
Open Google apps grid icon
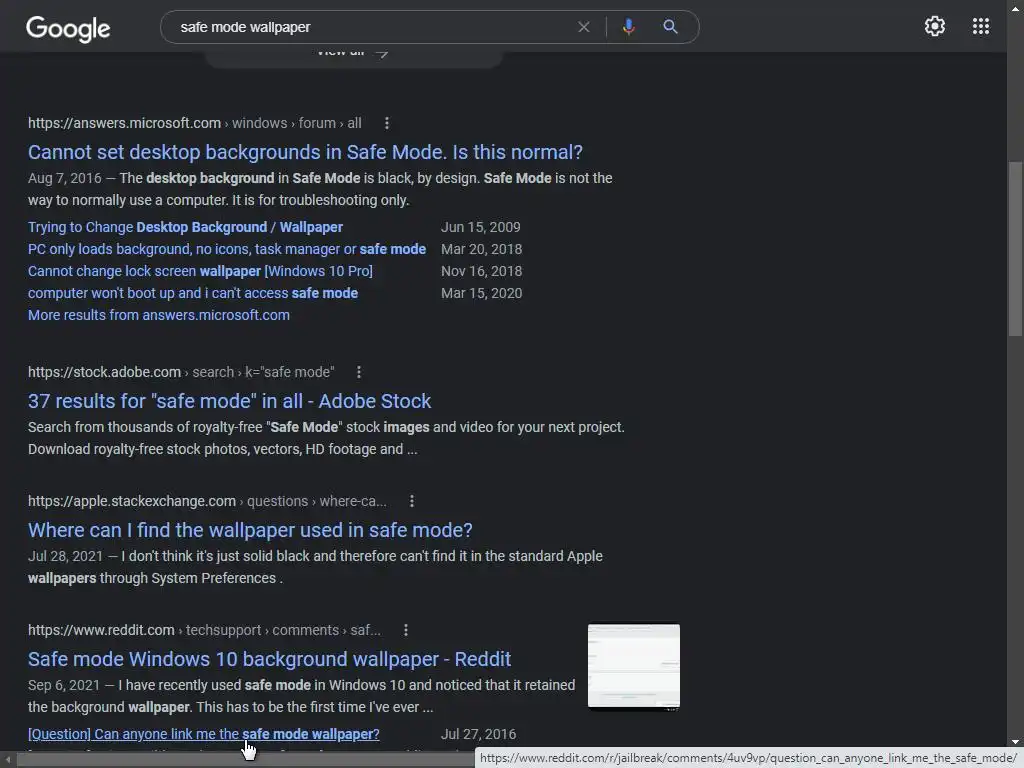click(980, 26)
